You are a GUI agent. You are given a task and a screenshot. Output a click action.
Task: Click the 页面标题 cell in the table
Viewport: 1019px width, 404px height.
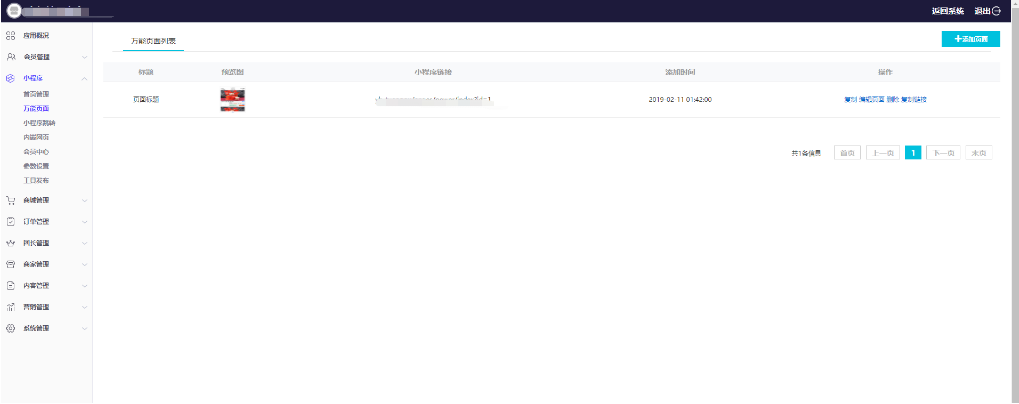point(146,100)
